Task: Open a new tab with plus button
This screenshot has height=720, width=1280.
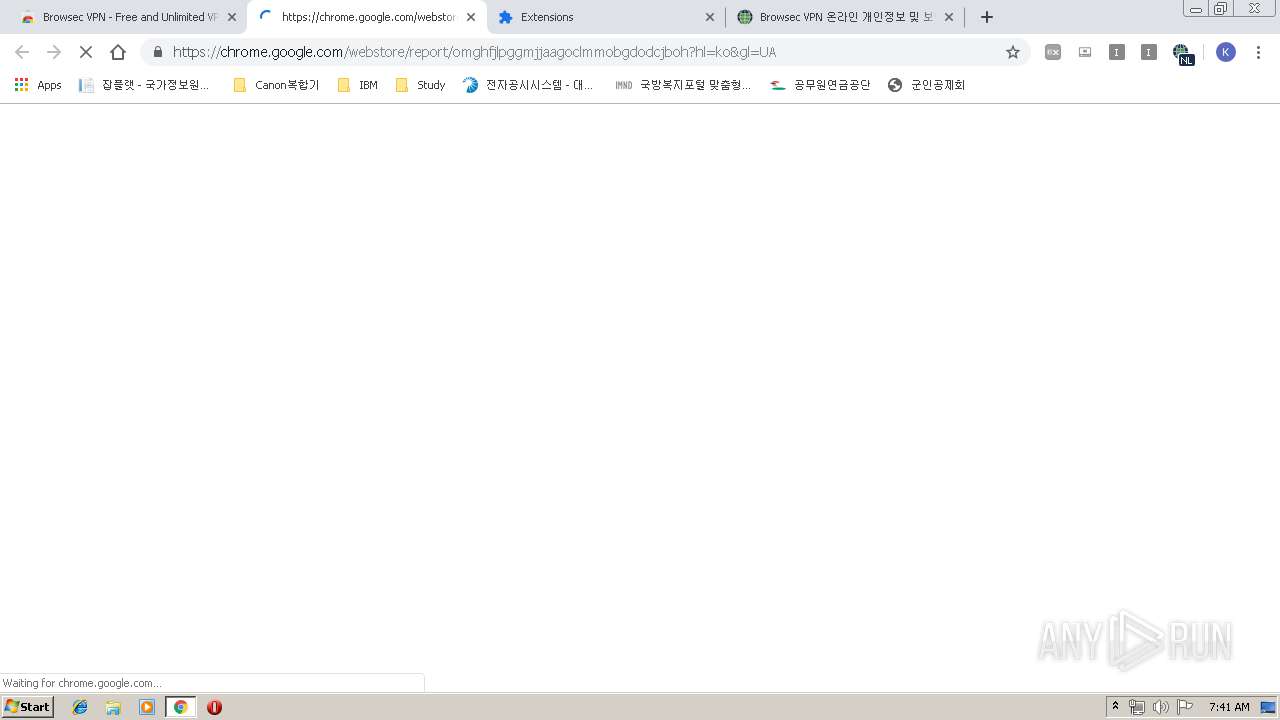Action: pyautogui.click(x=987, y=17)
